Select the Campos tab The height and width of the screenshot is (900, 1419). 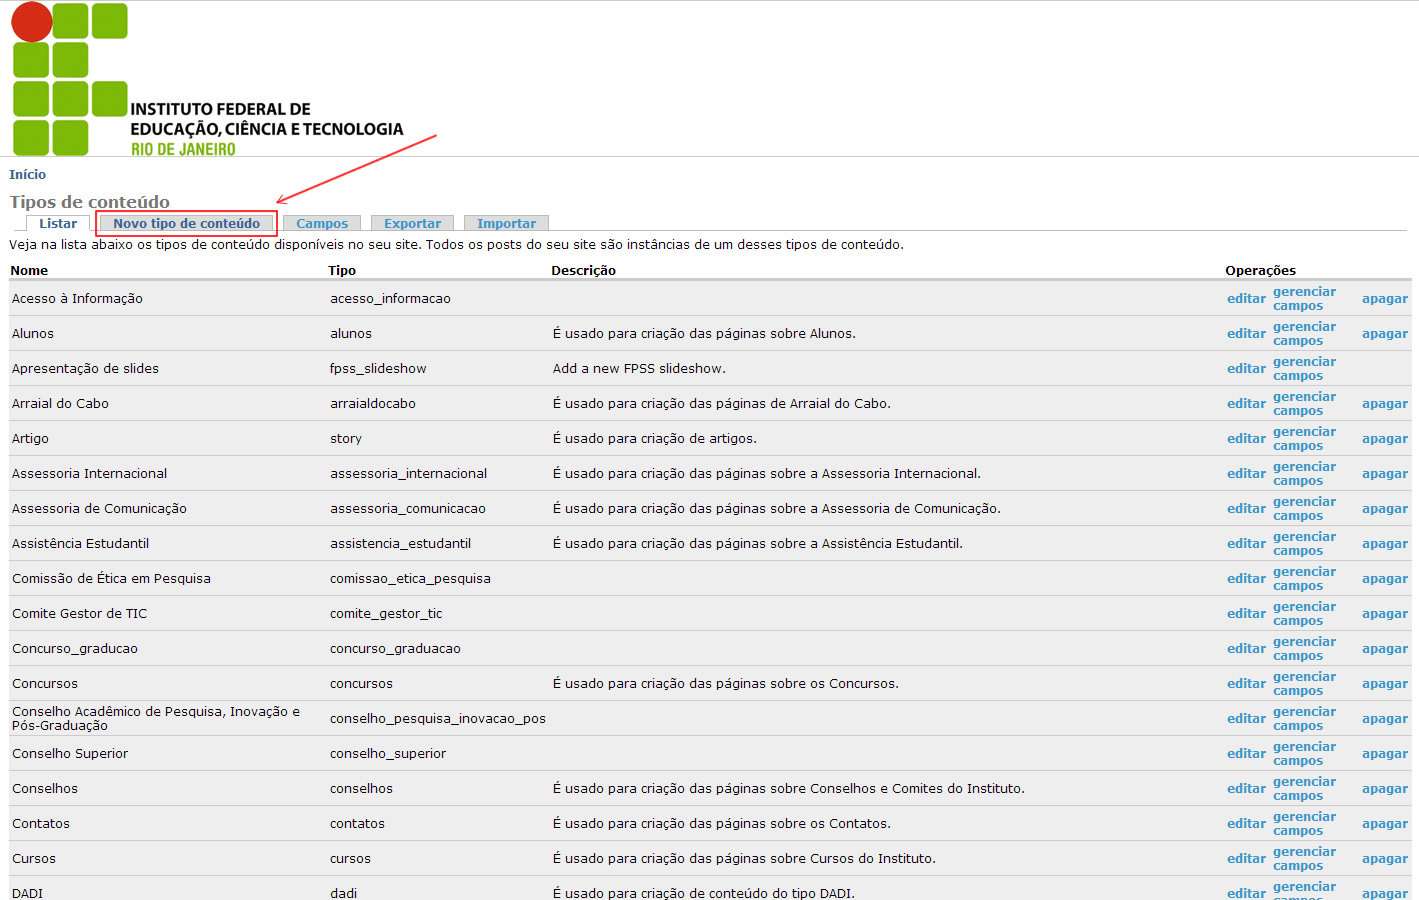pos(322,224)
